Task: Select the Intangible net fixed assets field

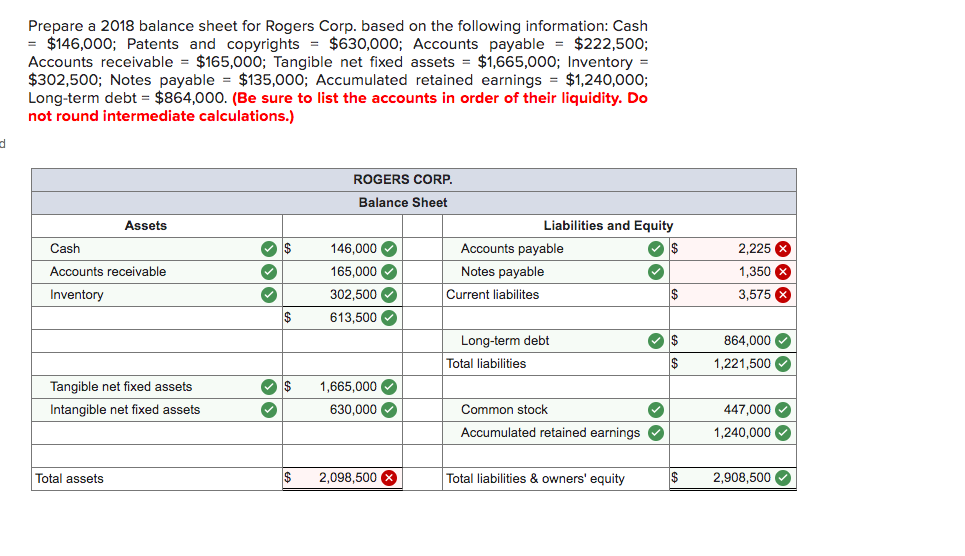Action: 157,409
